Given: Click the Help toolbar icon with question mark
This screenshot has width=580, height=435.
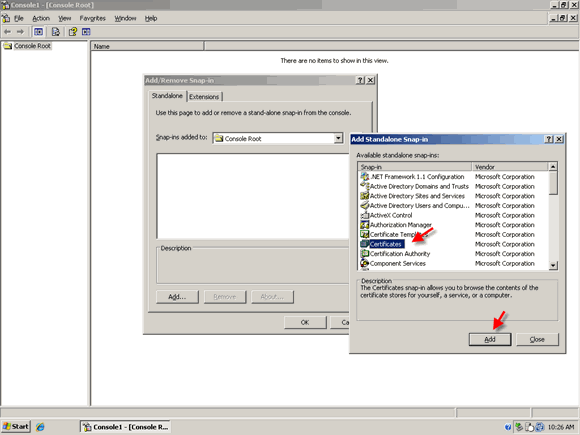Looking at the screenshot, I should tap(73, 32).
